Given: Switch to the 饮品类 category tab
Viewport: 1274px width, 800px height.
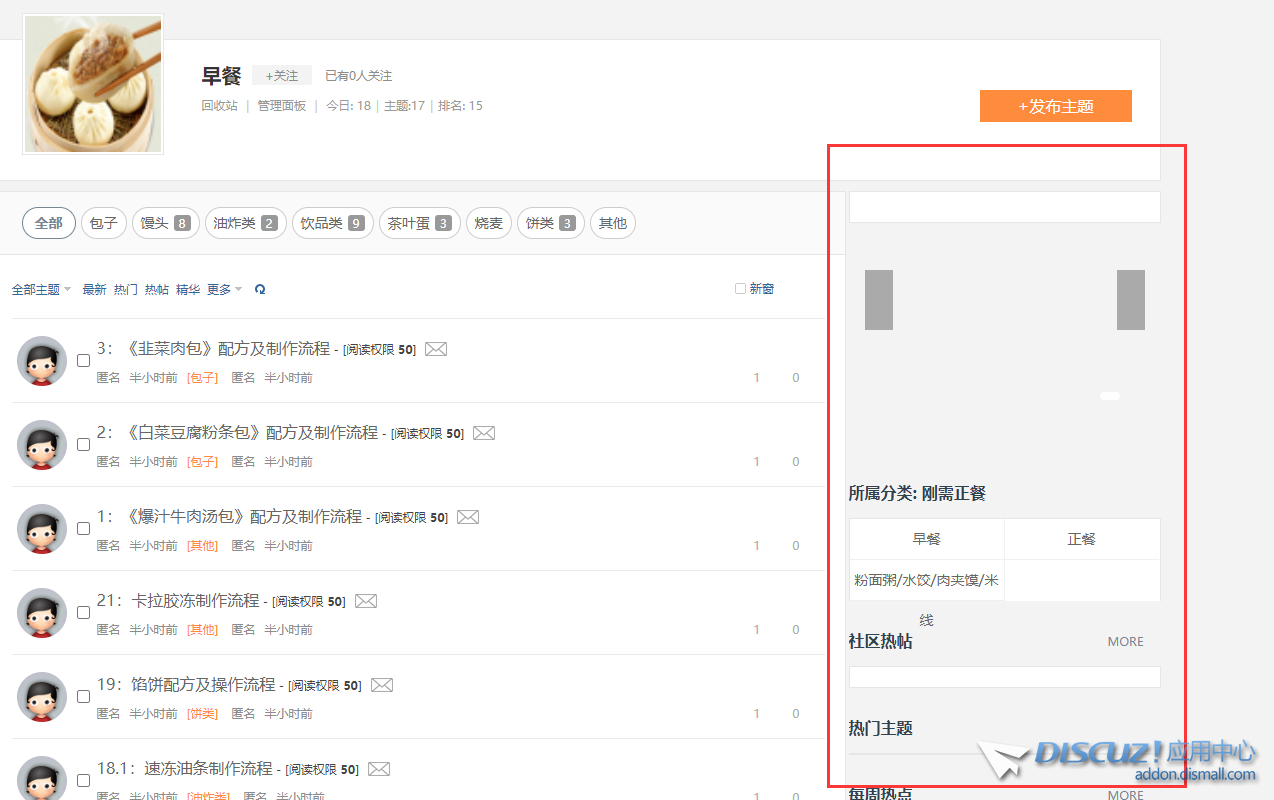Looking at the screenshot, I should (333, 223).
